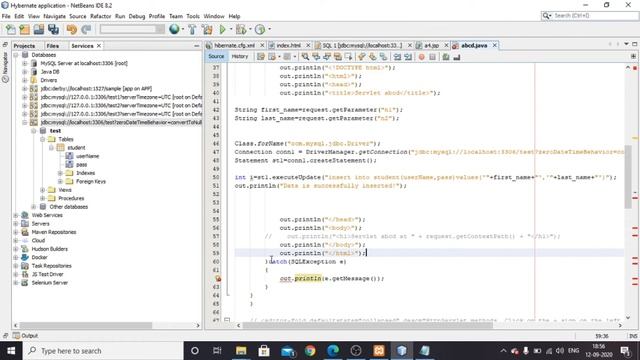Open the editor documents list dropdown arrow
Screen dimensions: 640x360
pos(626,44)
